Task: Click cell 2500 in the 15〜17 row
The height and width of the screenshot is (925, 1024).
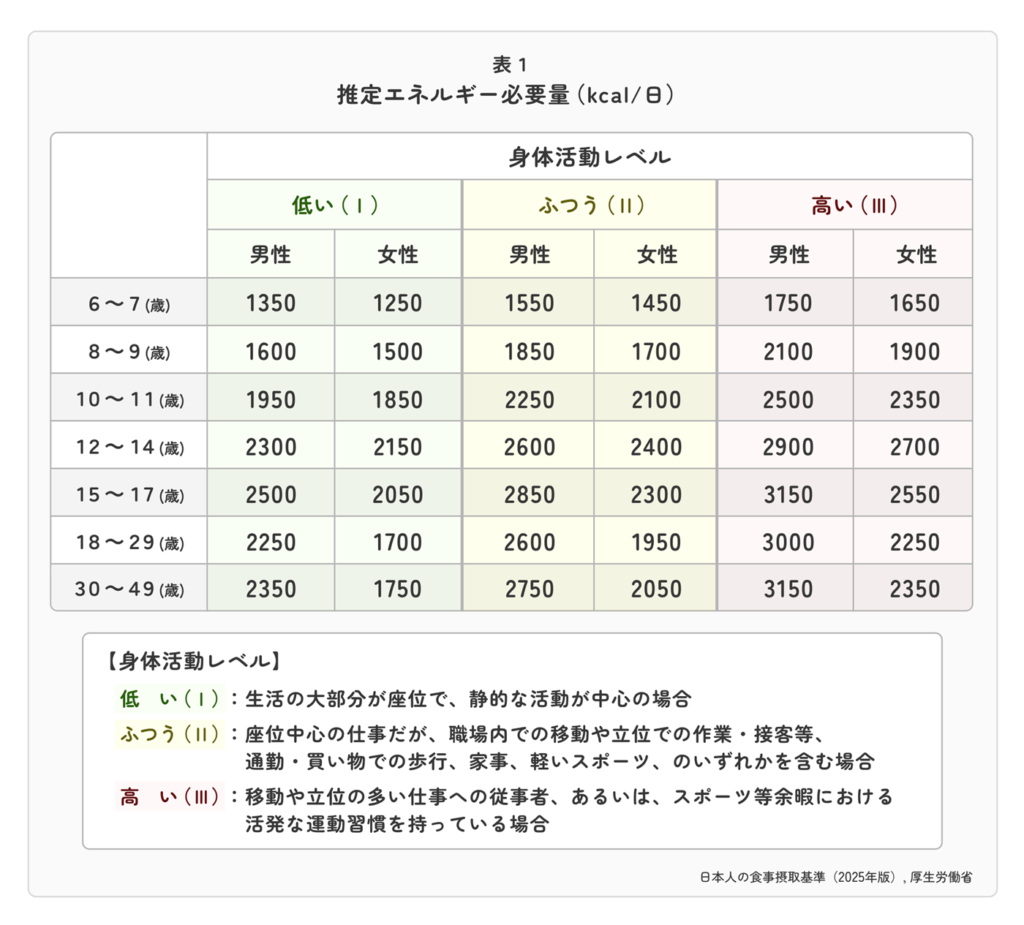Action: point(270,495)
